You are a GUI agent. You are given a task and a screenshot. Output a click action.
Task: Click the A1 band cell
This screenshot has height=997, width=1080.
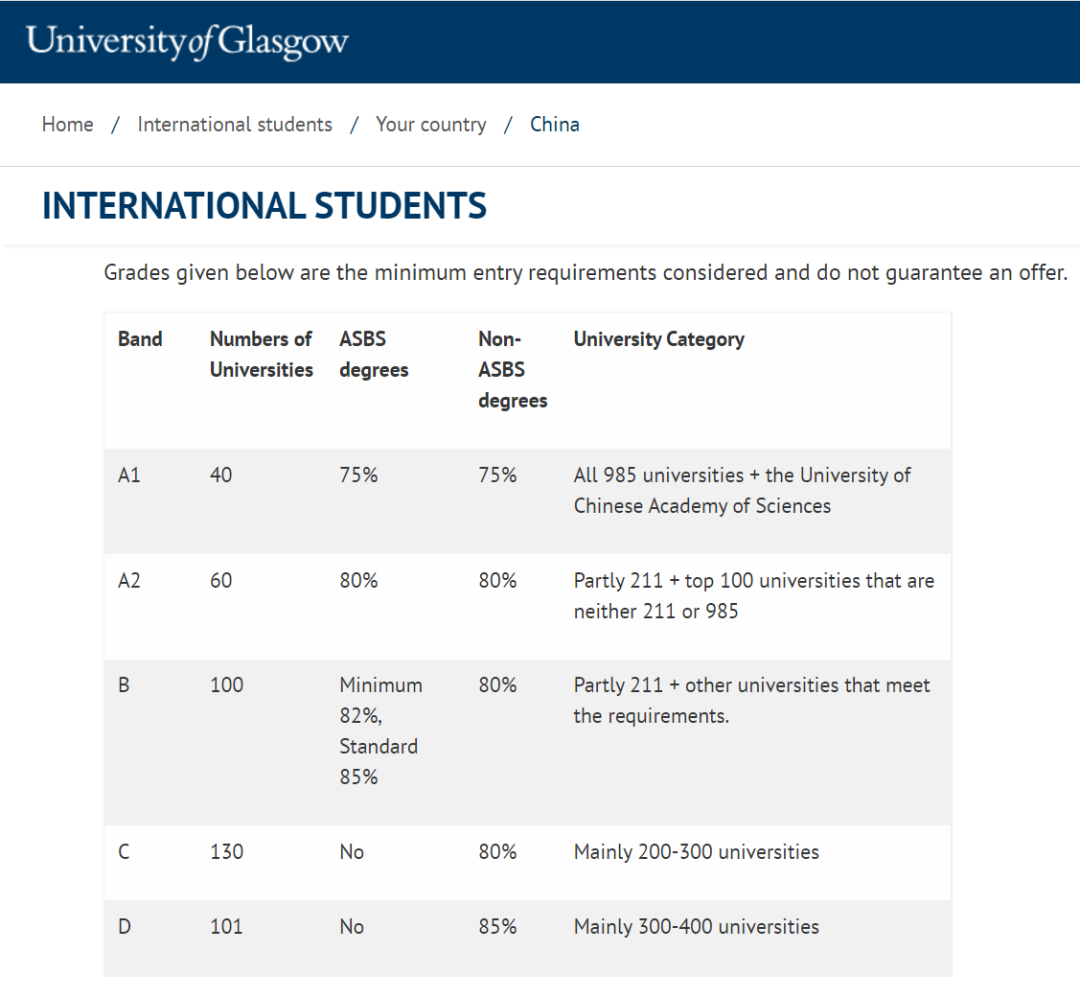(129, 475)
